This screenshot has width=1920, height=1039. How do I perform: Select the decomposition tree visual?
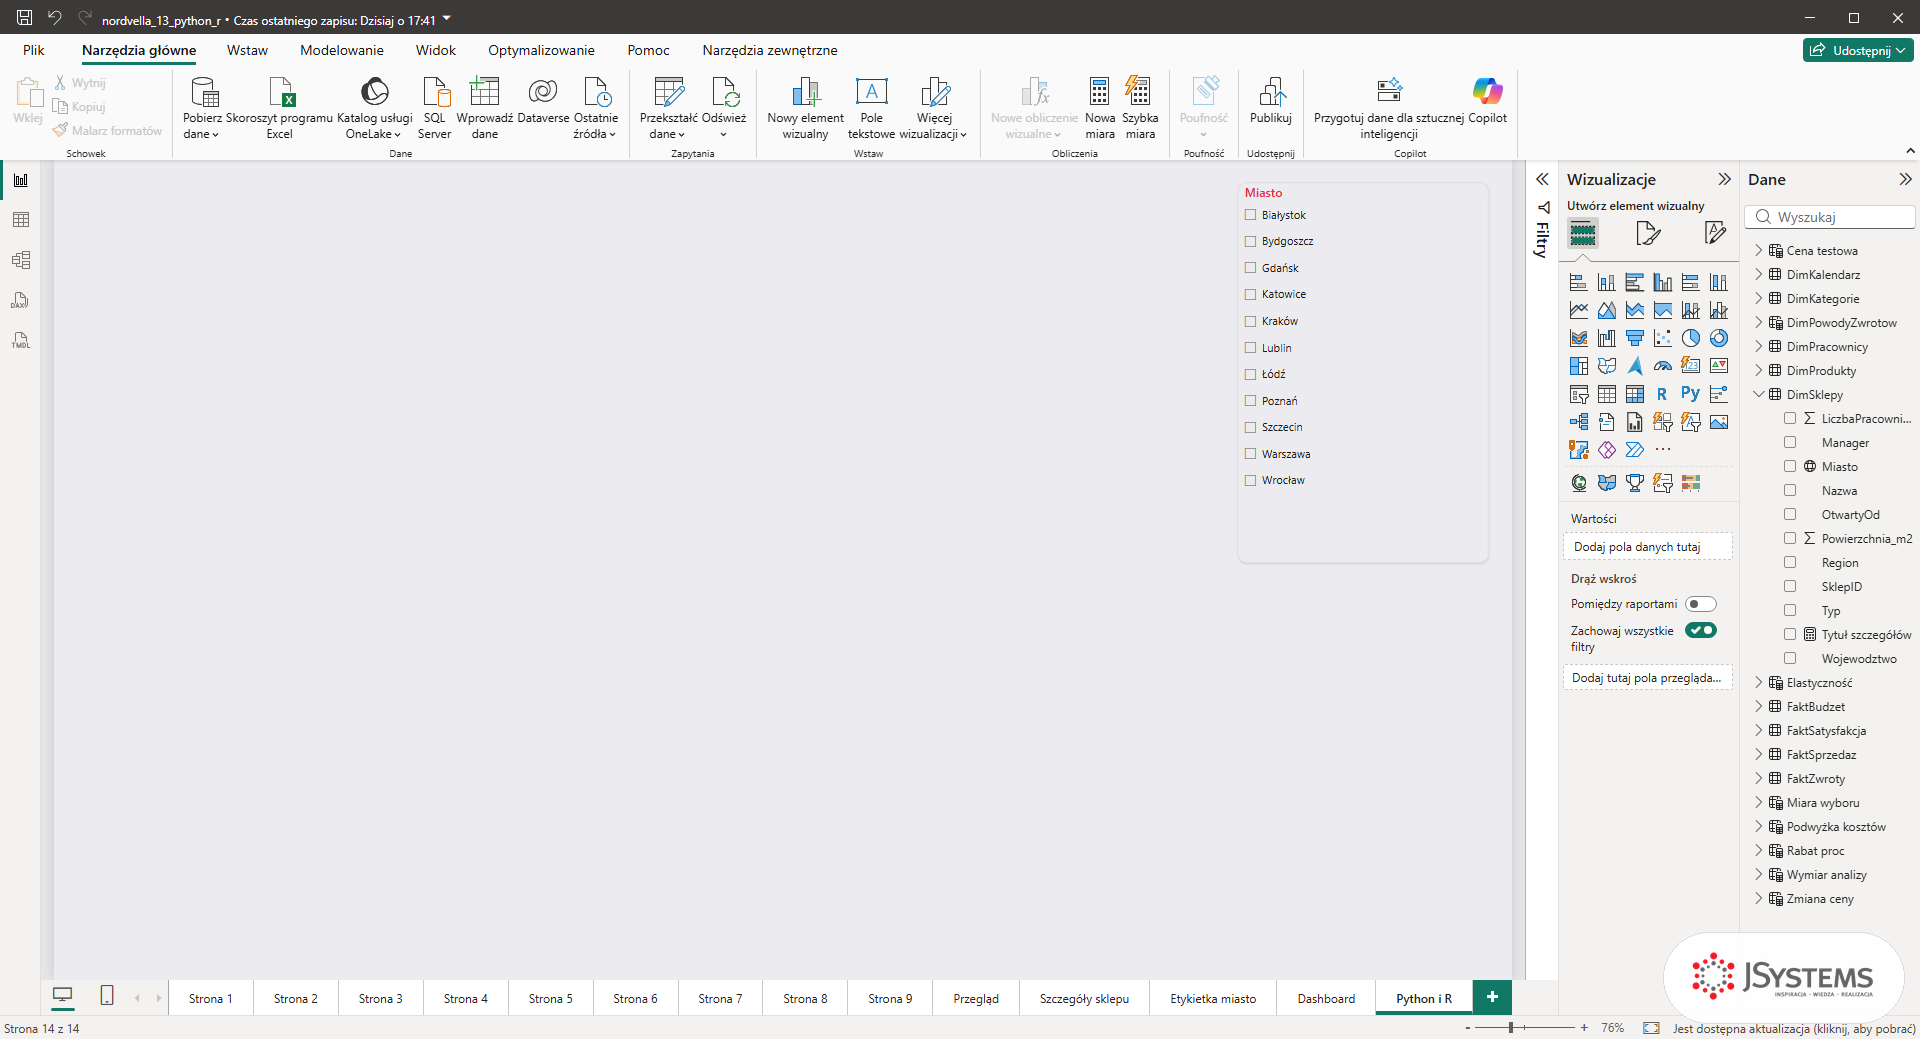tap(1579, 422)
